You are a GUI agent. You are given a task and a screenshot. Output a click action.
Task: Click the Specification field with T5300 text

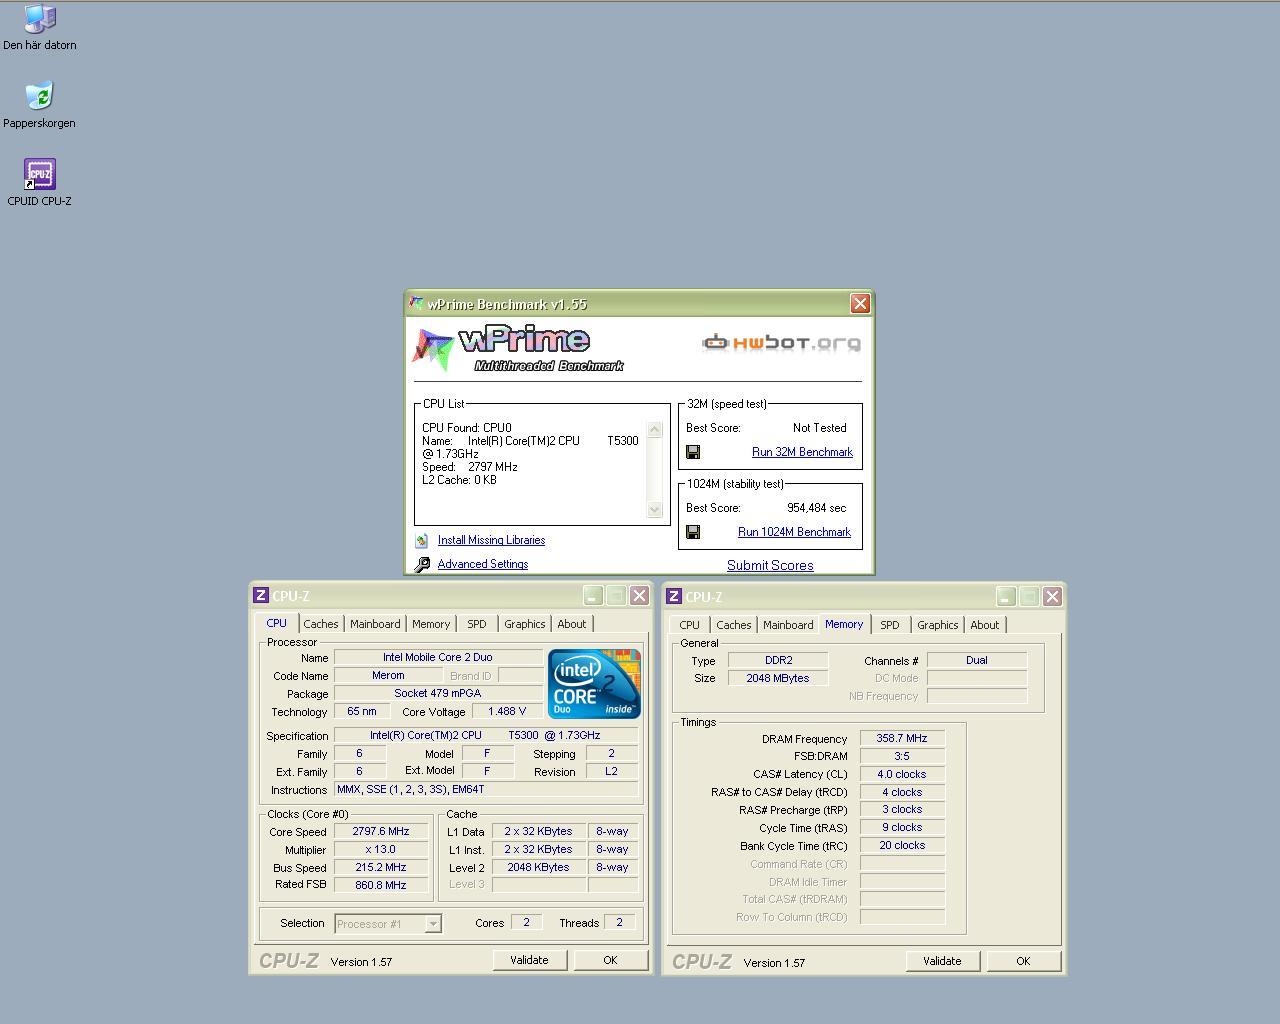(x=486, y=735)
